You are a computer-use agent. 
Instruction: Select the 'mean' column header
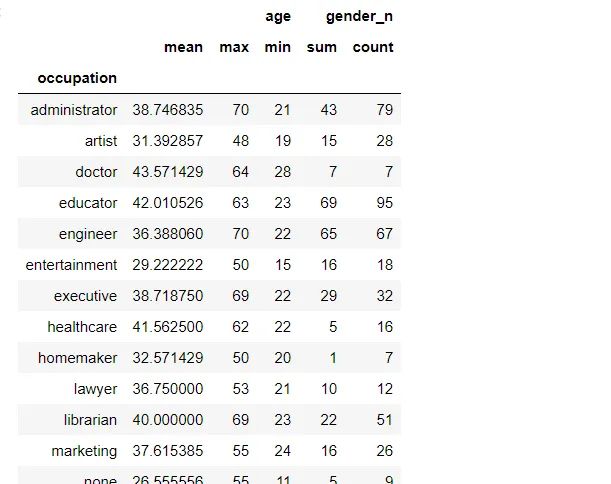(184, 47)
